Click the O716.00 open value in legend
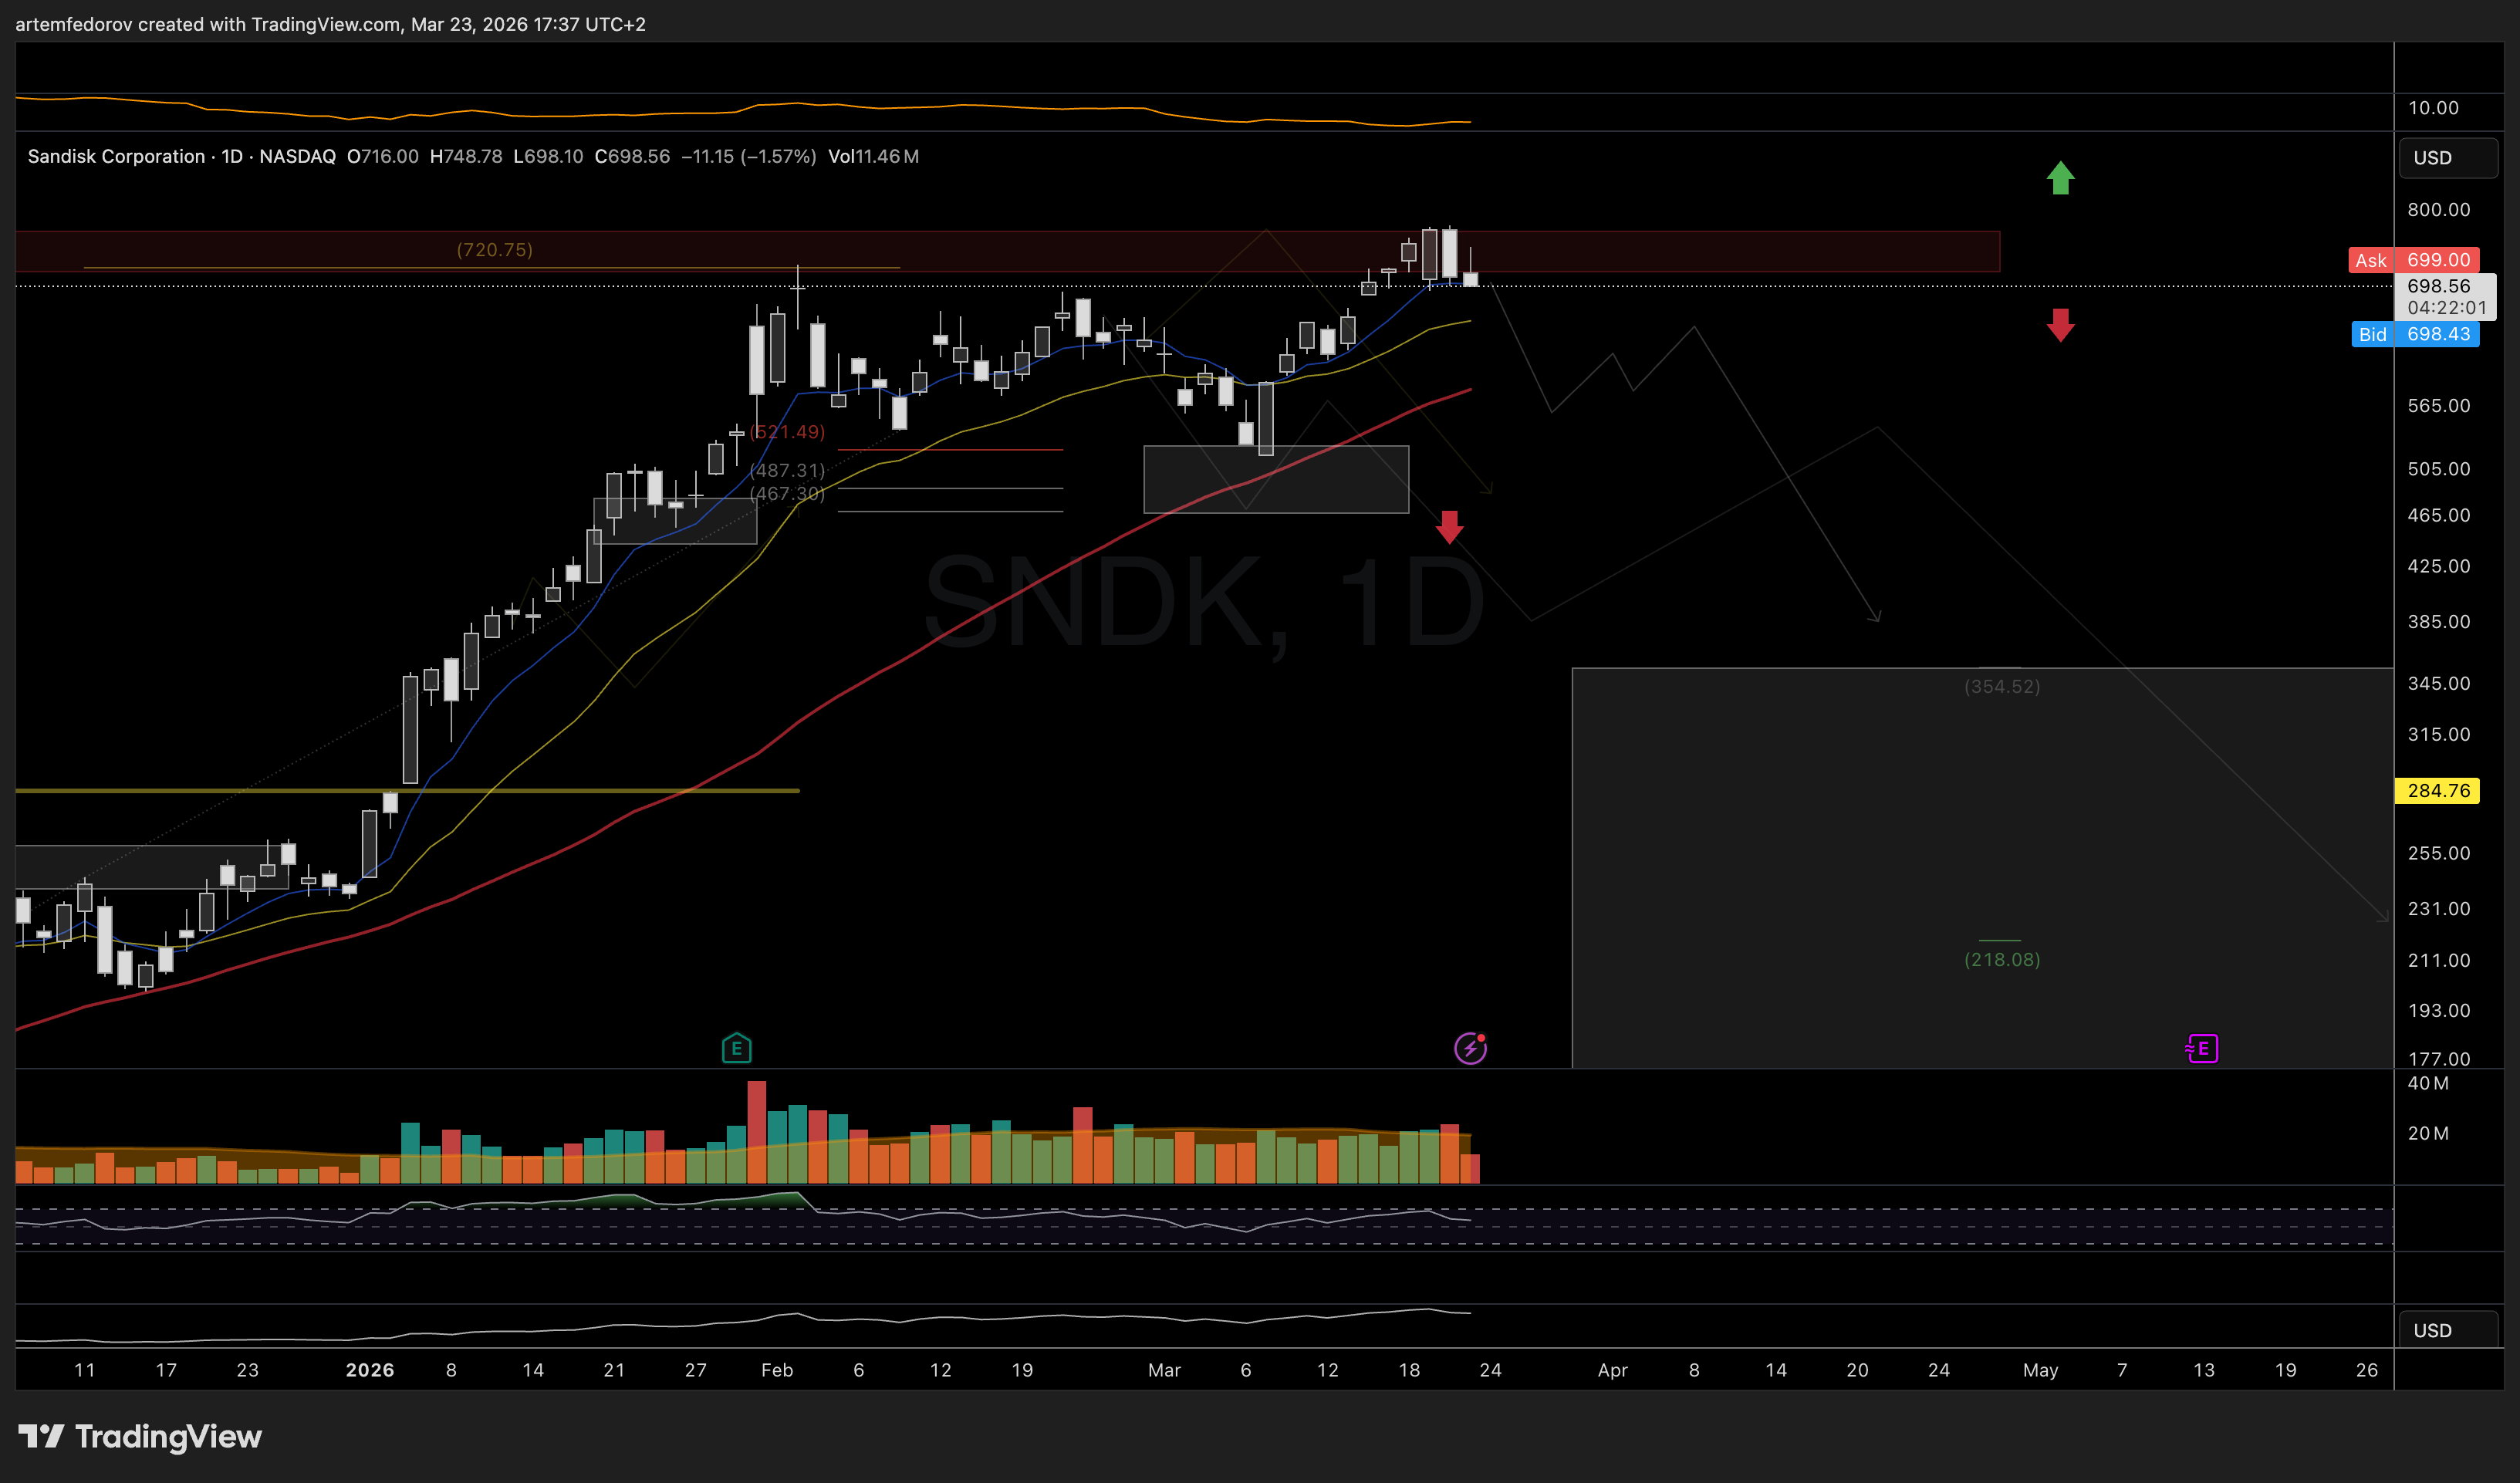 pyautogui.click(x=383, y=156)
